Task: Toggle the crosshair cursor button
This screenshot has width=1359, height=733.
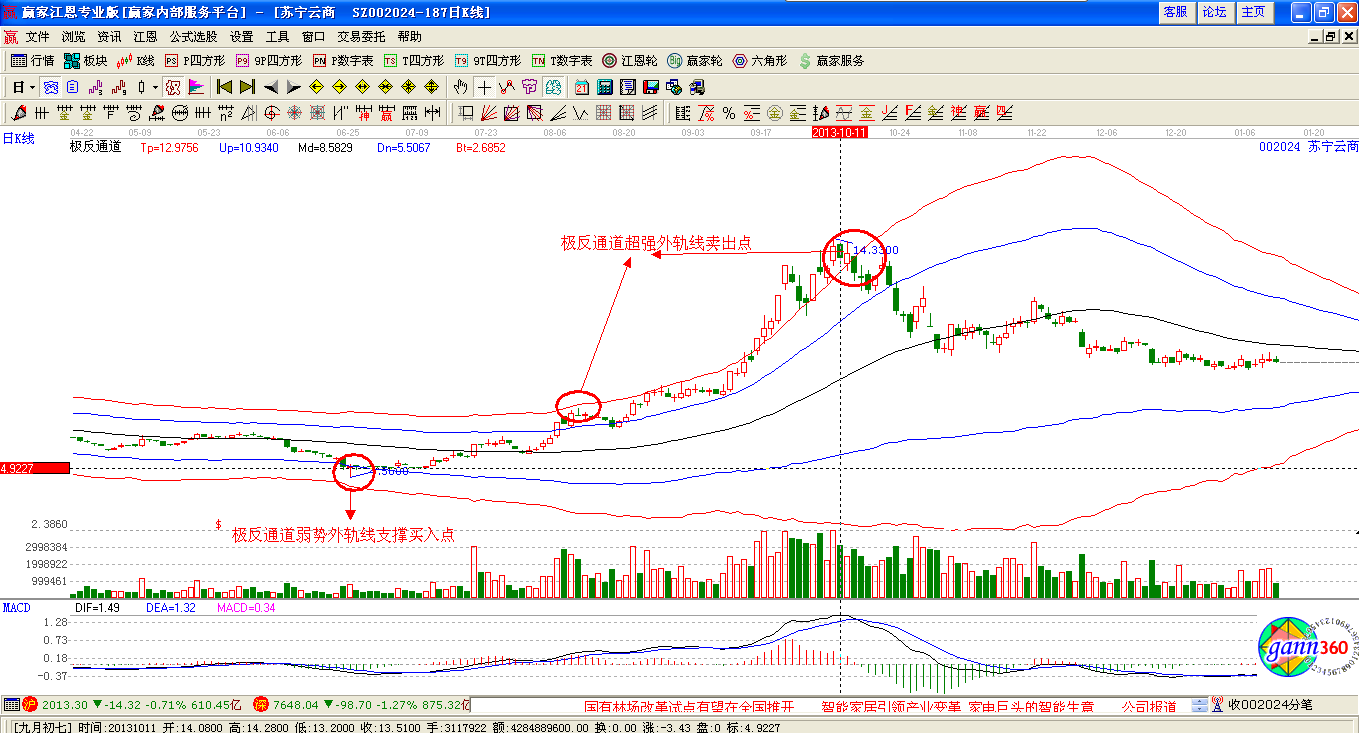Action: coord(484,87)
